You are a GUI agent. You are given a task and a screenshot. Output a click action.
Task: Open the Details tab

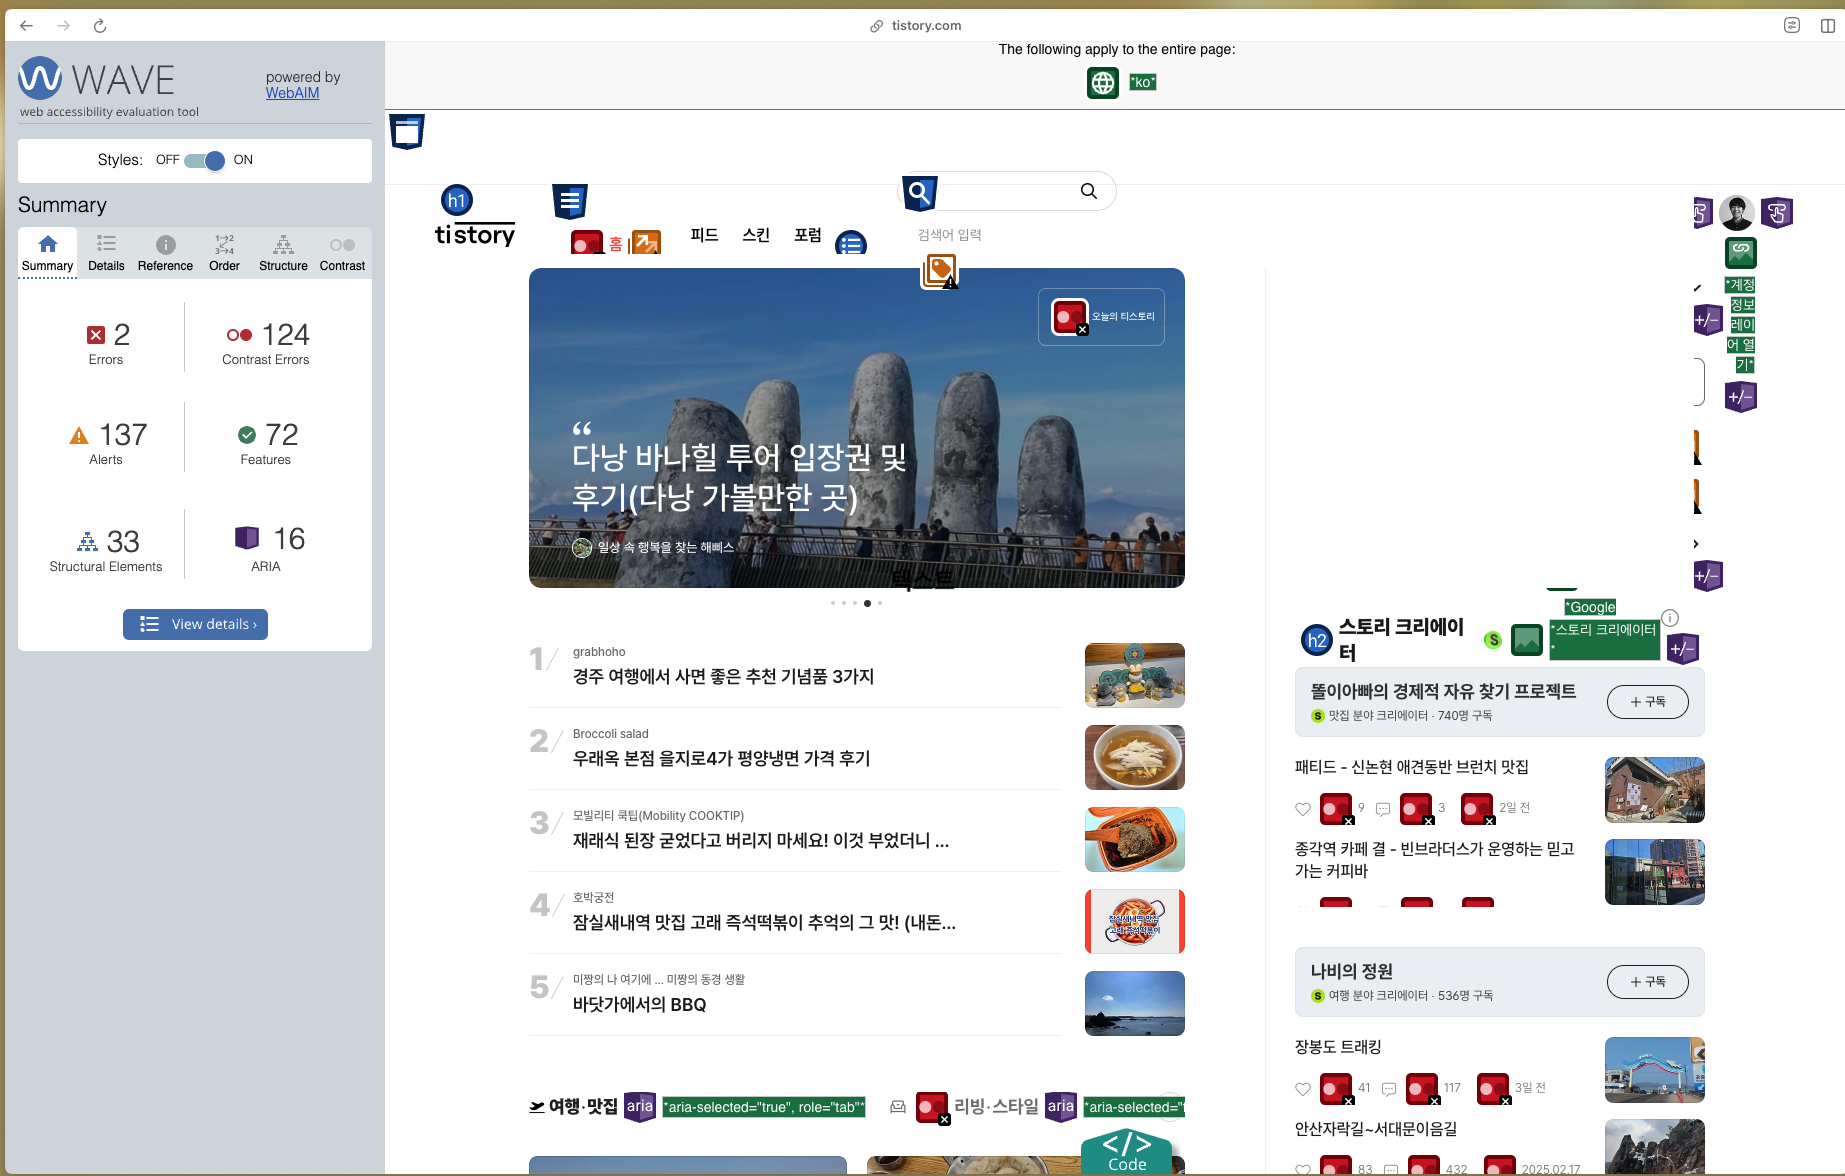click(x=106, y=253)
